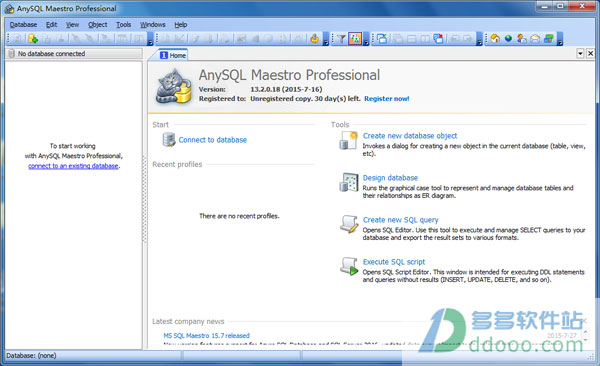Open the Database menu
Screen dimensions: 600x366
point(23,25)
